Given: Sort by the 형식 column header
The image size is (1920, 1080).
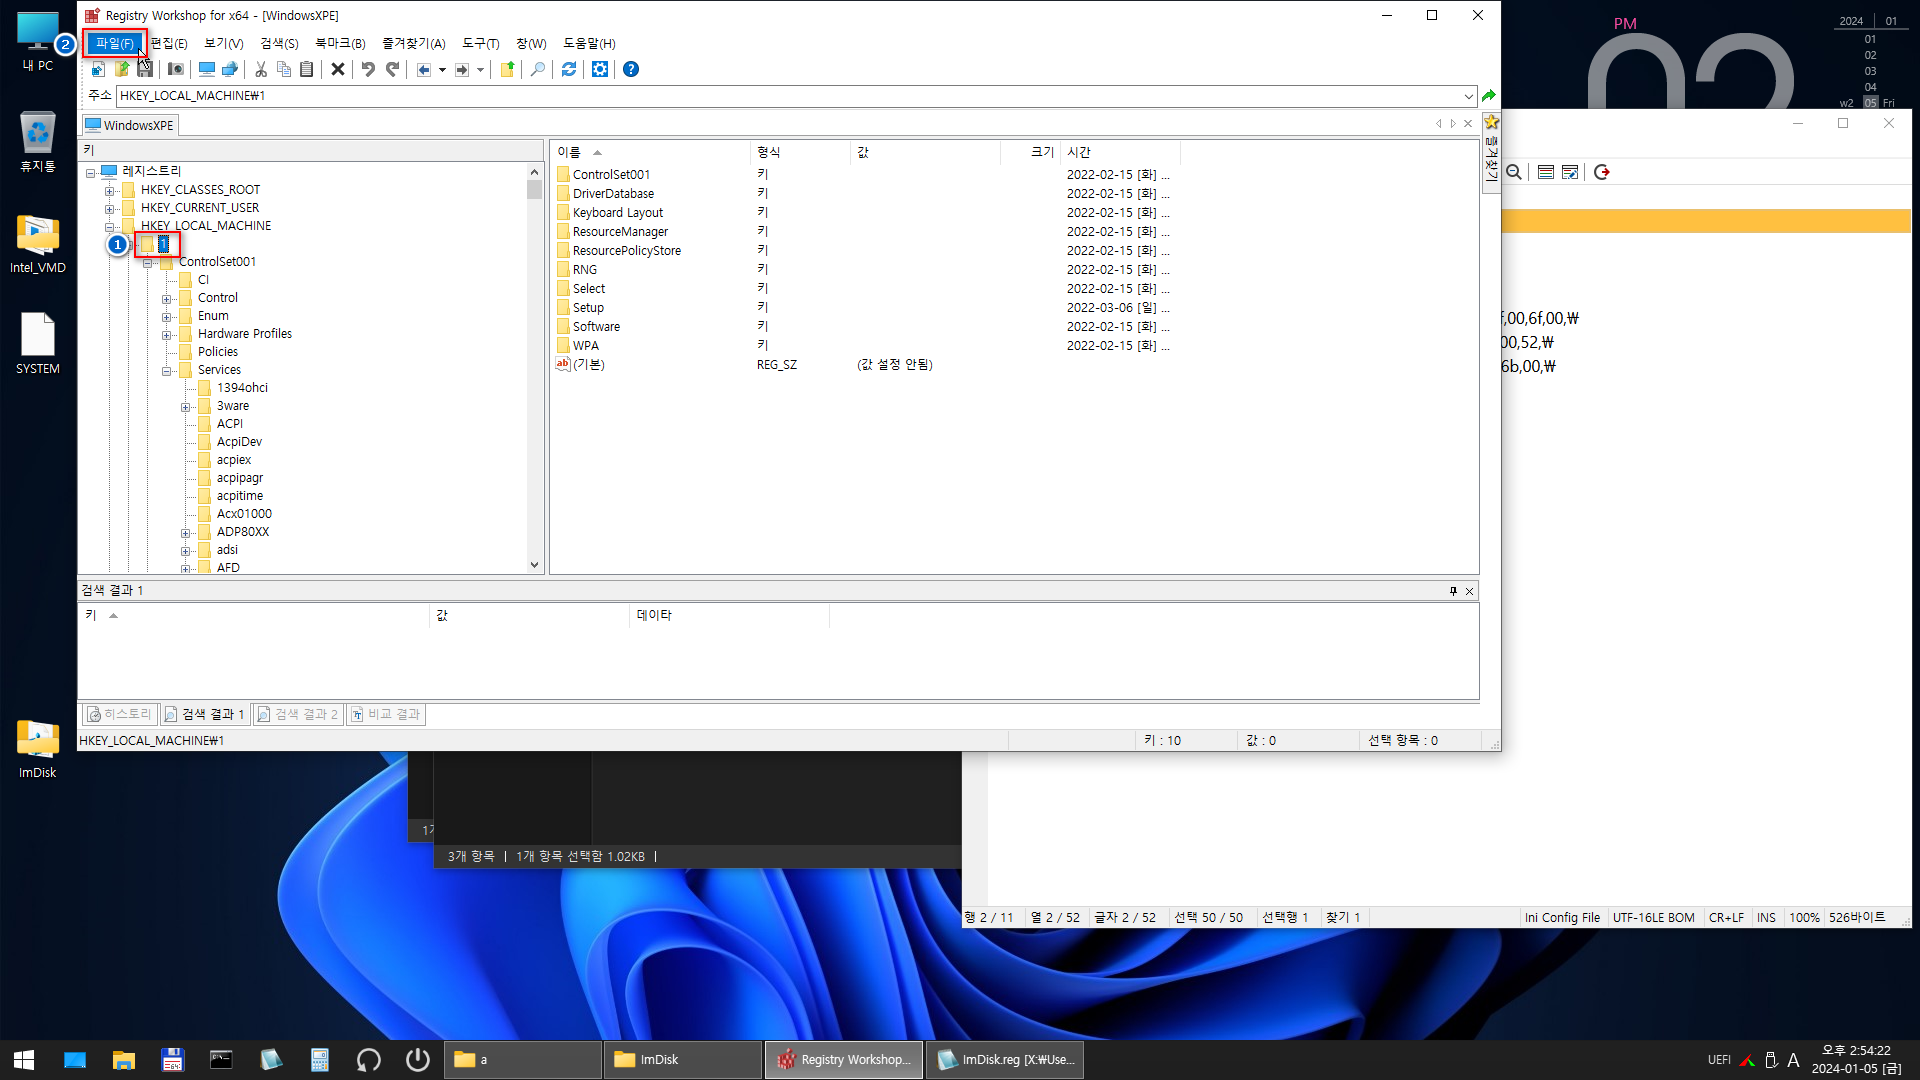Looking at the screenshot, I should (x=800, y=152).
